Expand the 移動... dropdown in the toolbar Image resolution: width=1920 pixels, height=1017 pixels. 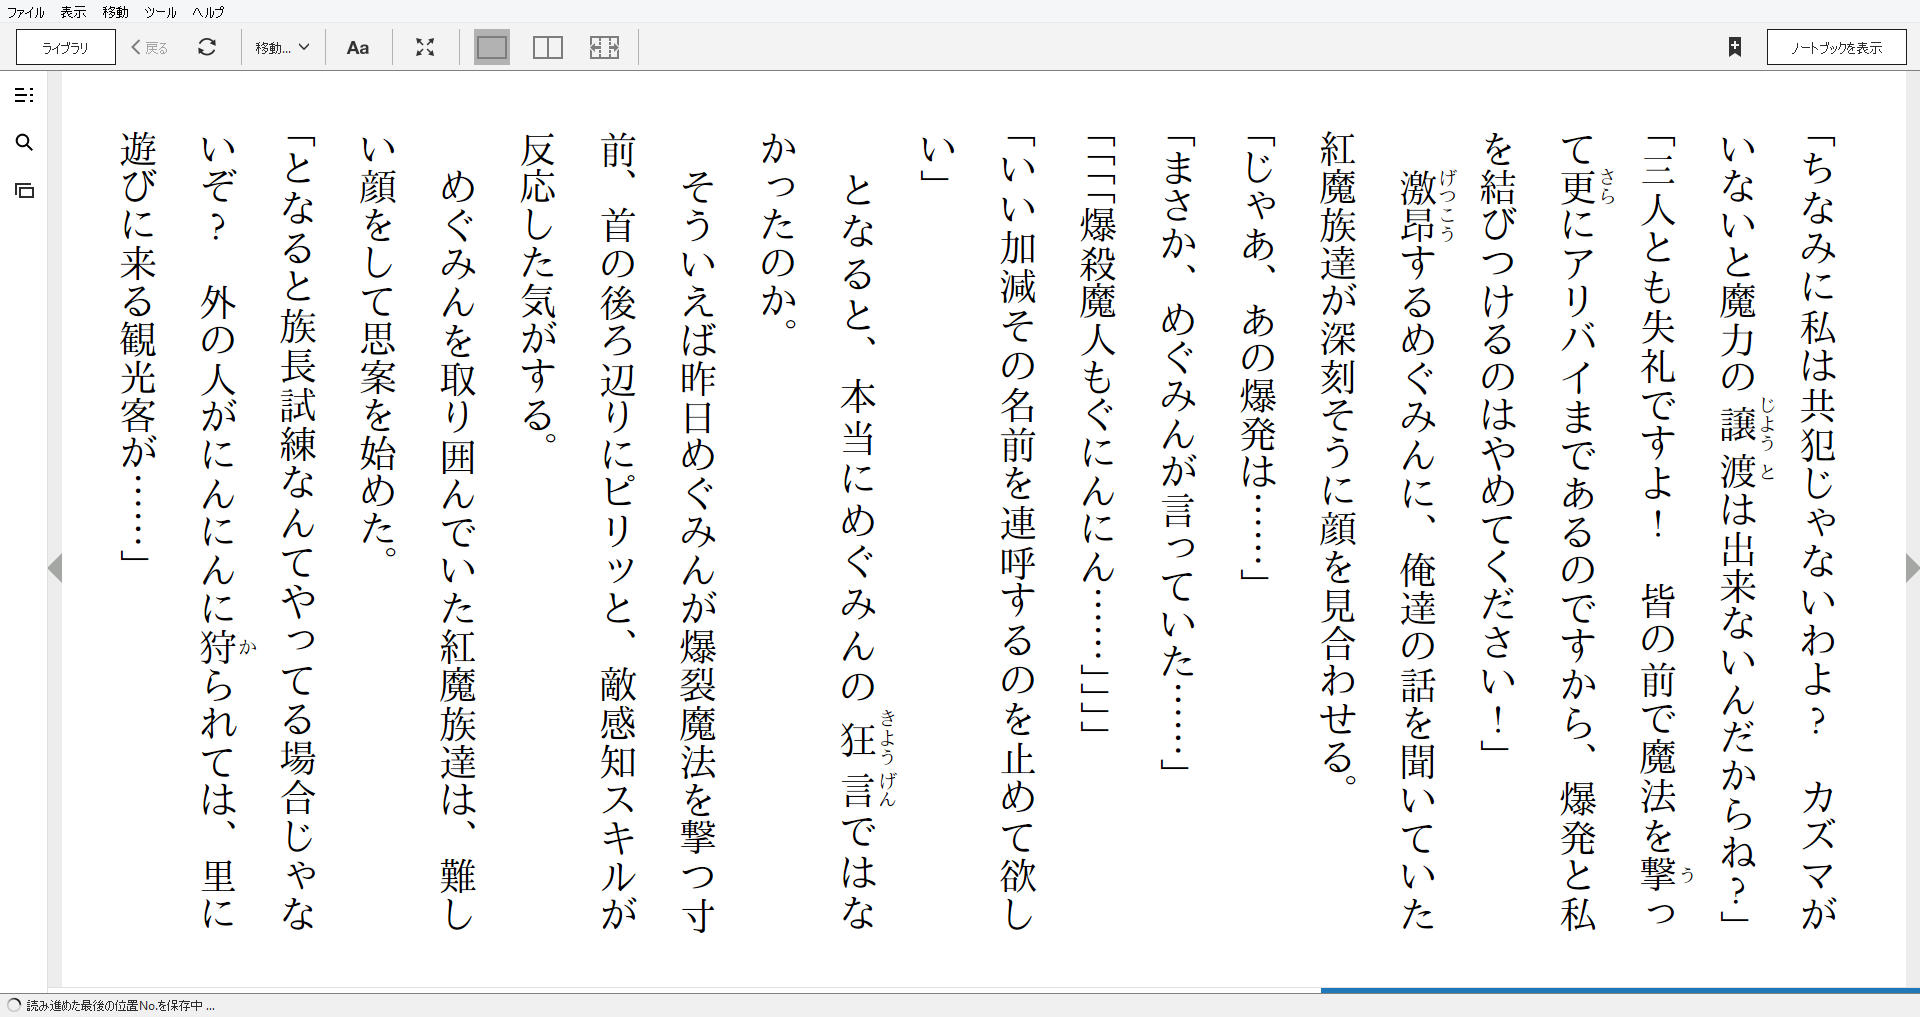pyautogui.click(x=282, y=47)
